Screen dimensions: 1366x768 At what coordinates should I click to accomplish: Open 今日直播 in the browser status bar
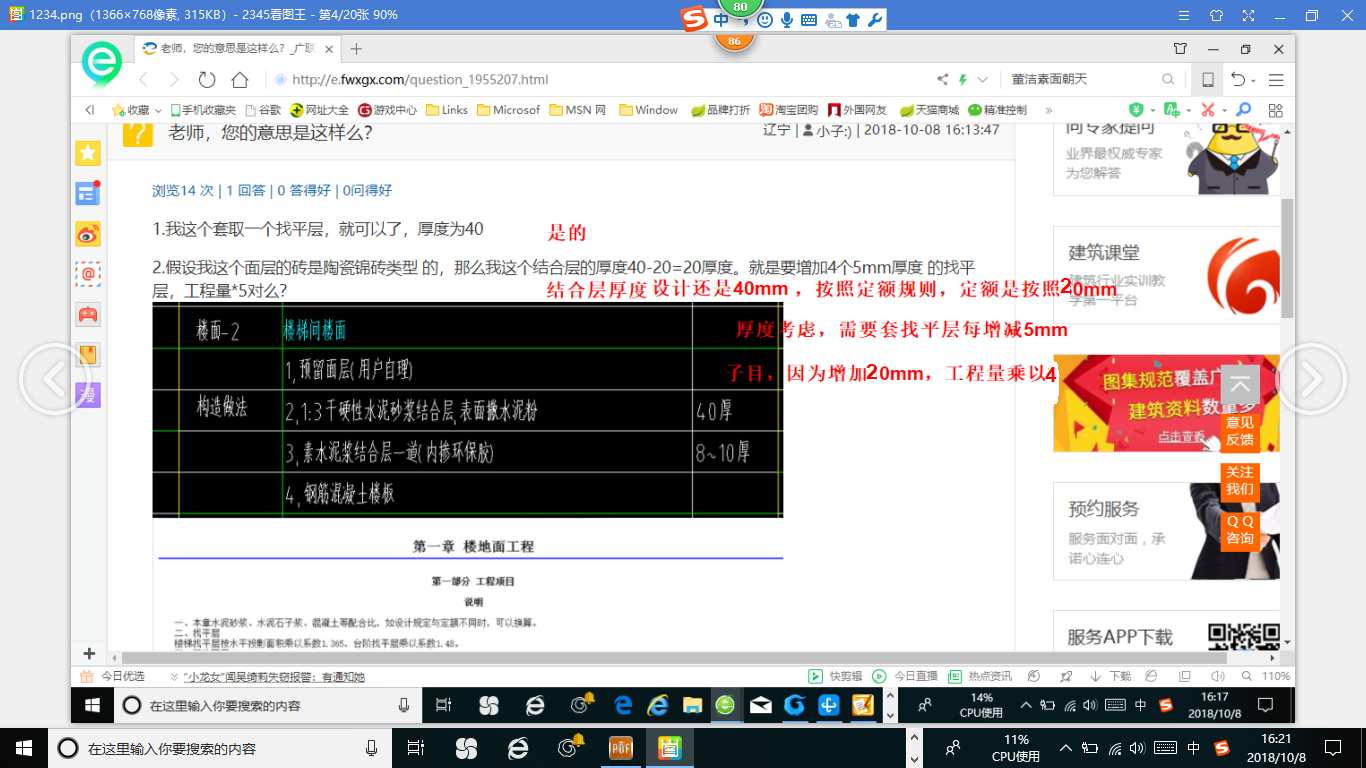905,676
